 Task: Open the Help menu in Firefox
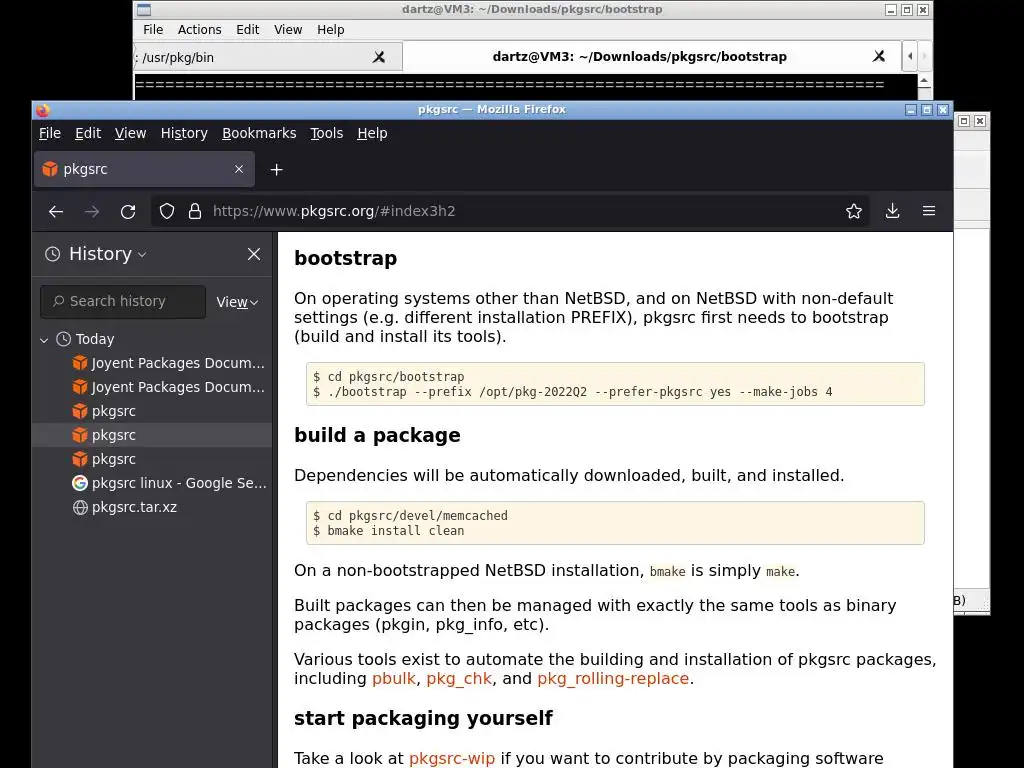coord(372,133)
